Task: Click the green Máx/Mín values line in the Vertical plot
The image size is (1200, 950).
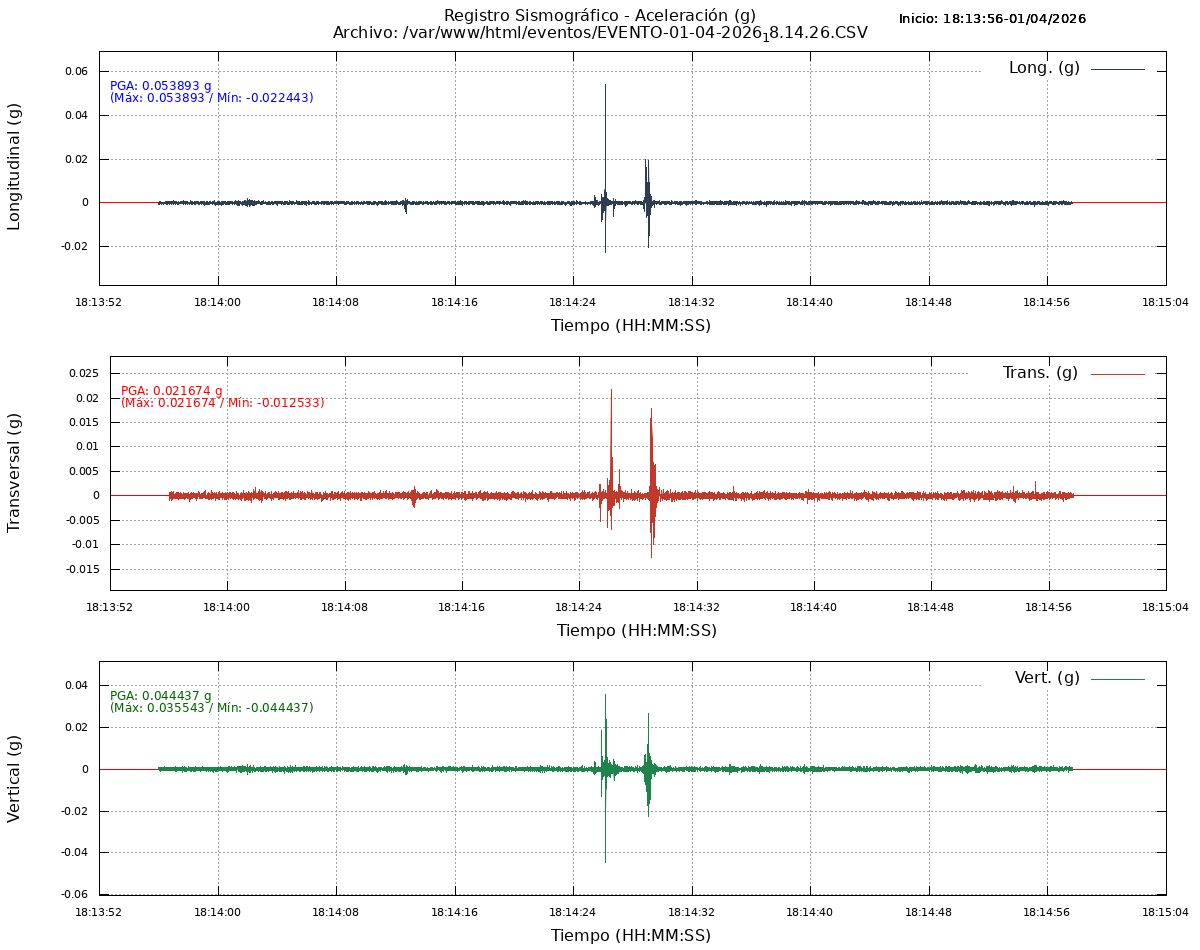Action: click(x=212, y=708)
